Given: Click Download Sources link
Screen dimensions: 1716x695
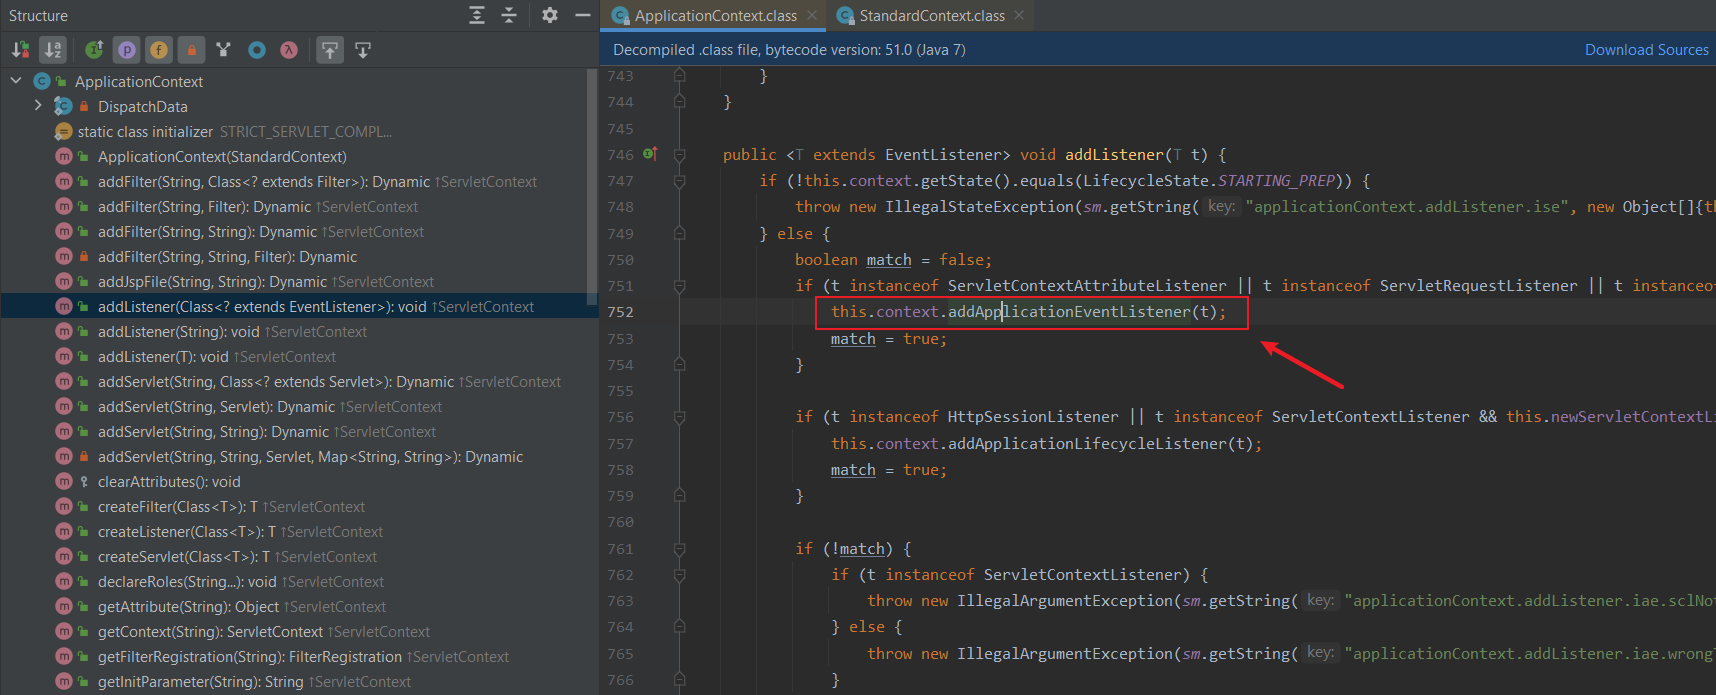Looking at the screenshot, I should tap(1646, 50).
